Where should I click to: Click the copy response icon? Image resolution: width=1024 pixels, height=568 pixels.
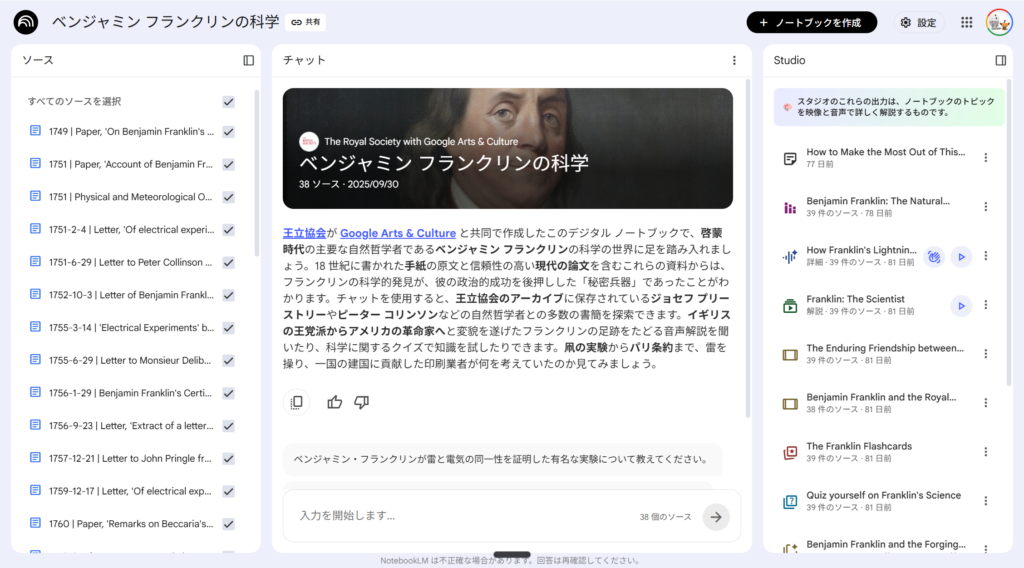click(x=296, y=402)
